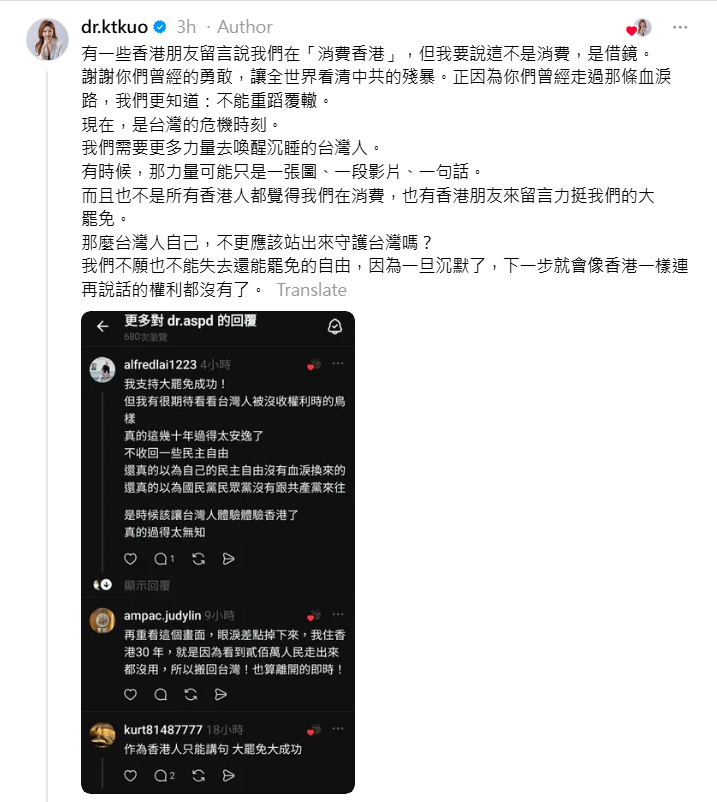Expand hidden replies with the 顯示回覆 arrow
The image size is (717, 802).
pos(106,585)
